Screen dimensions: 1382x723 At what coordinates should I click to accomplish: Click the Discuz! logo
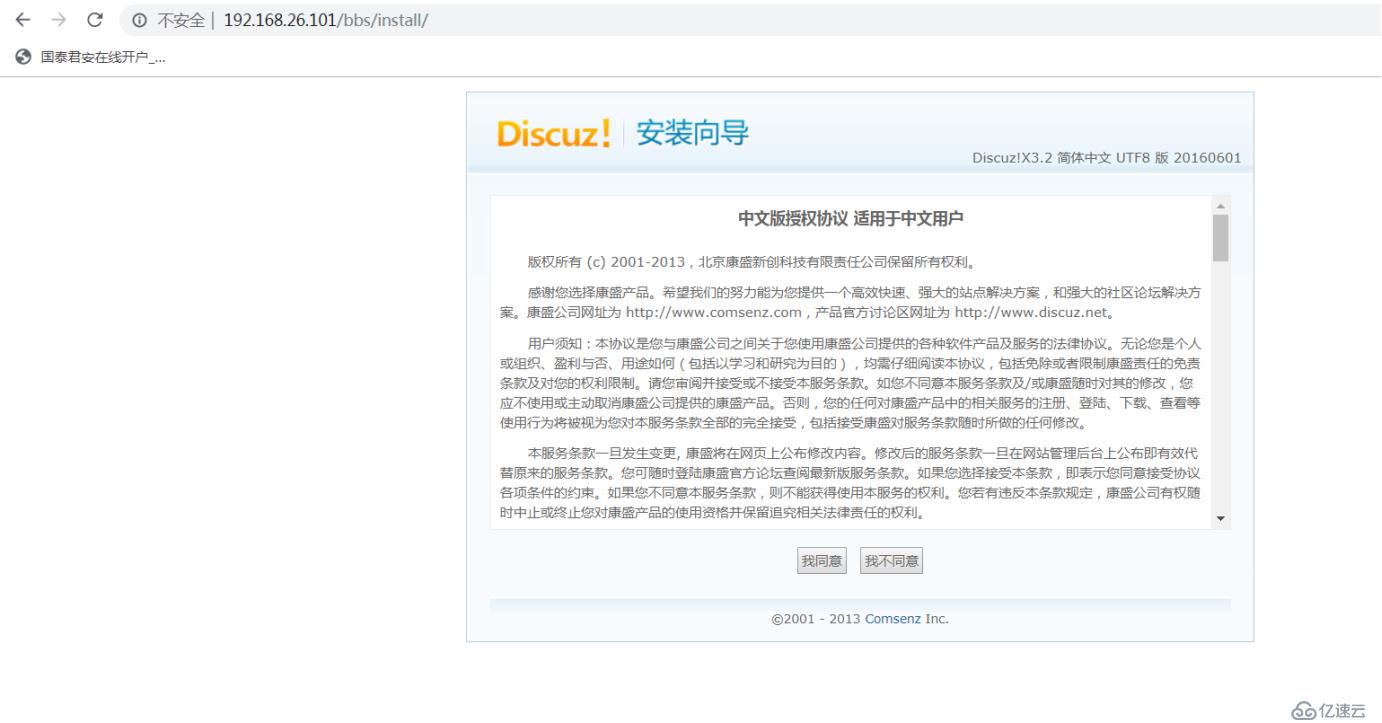click(553, 135)
